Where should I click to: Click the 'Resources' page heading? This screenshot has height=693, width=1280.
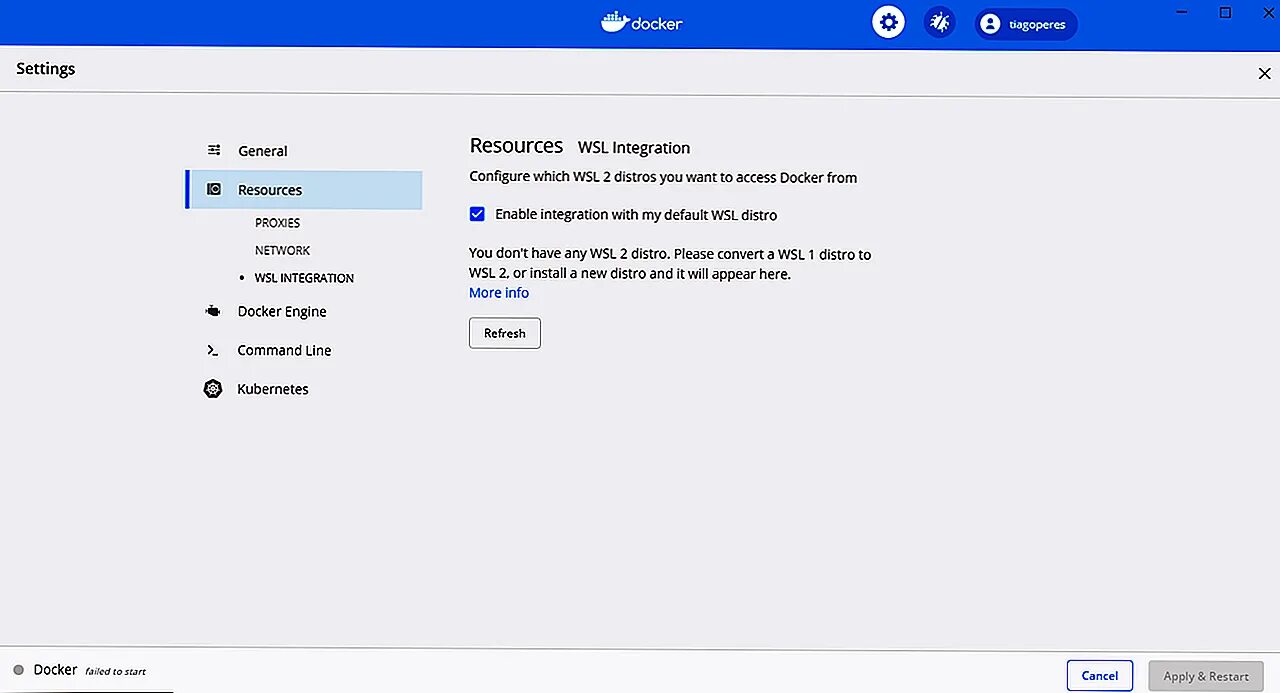point(516,146)
